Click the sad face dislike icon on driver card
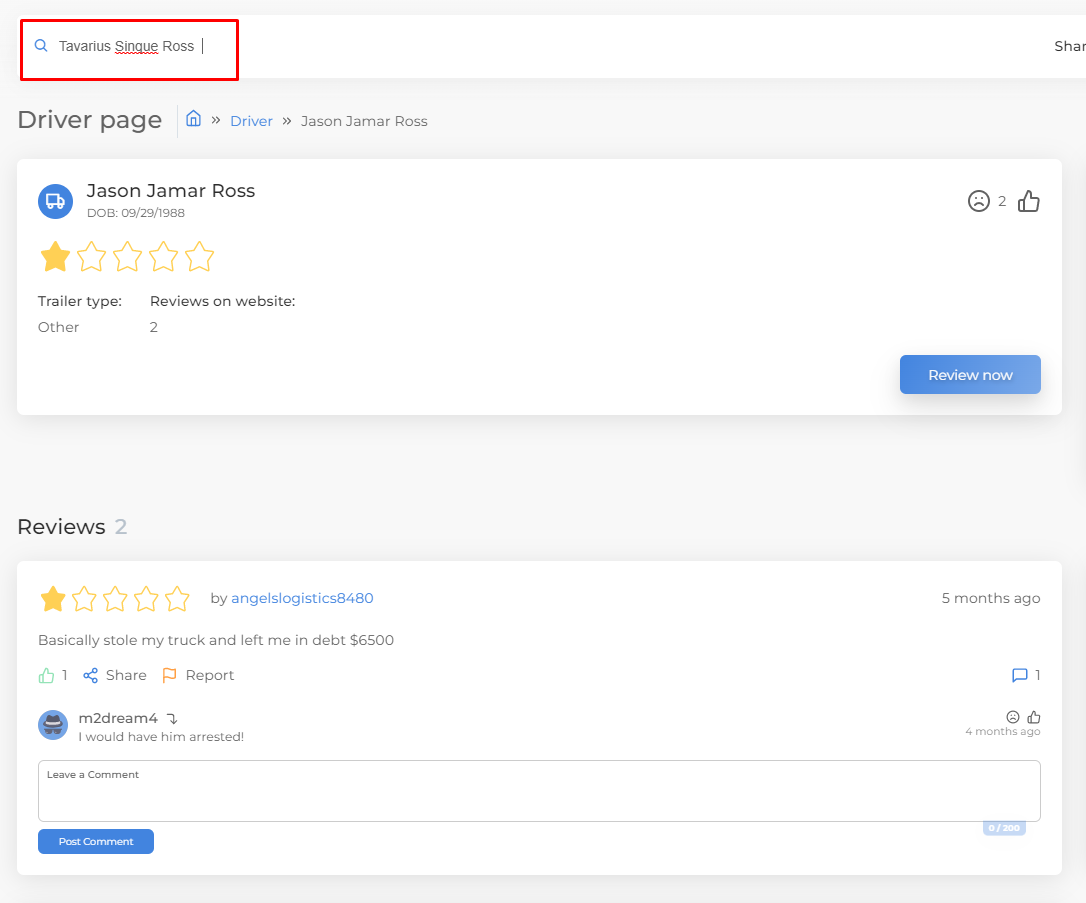This screenshot has width=1086, height=903. [978, 201]
